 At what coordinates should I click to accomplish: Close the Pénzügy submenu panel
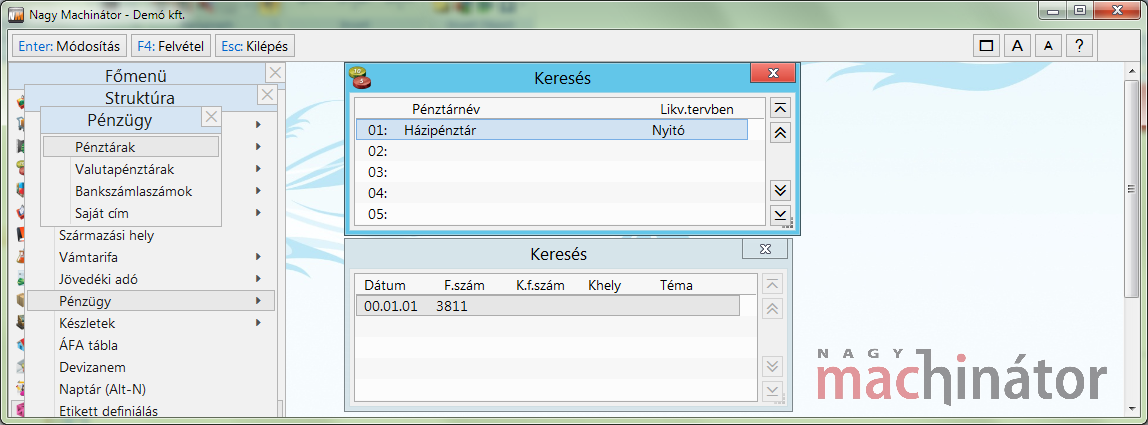211,117
